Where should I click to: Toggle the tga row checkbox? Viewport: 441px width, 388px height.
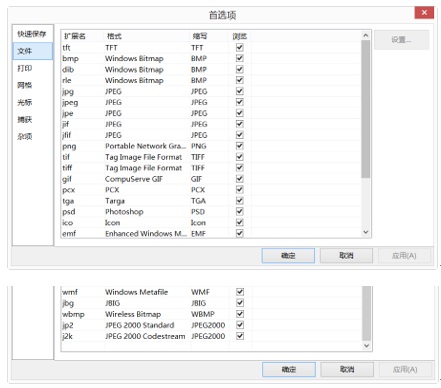click(239, 200)
